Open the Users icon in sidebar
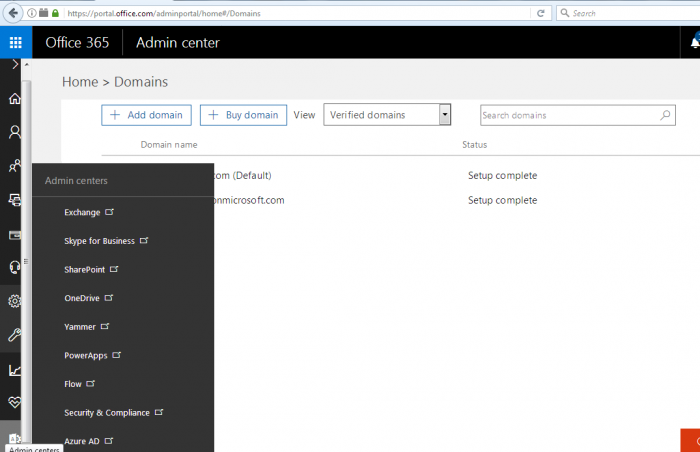This screenshot has height=452, width=700. coord(15,132)
